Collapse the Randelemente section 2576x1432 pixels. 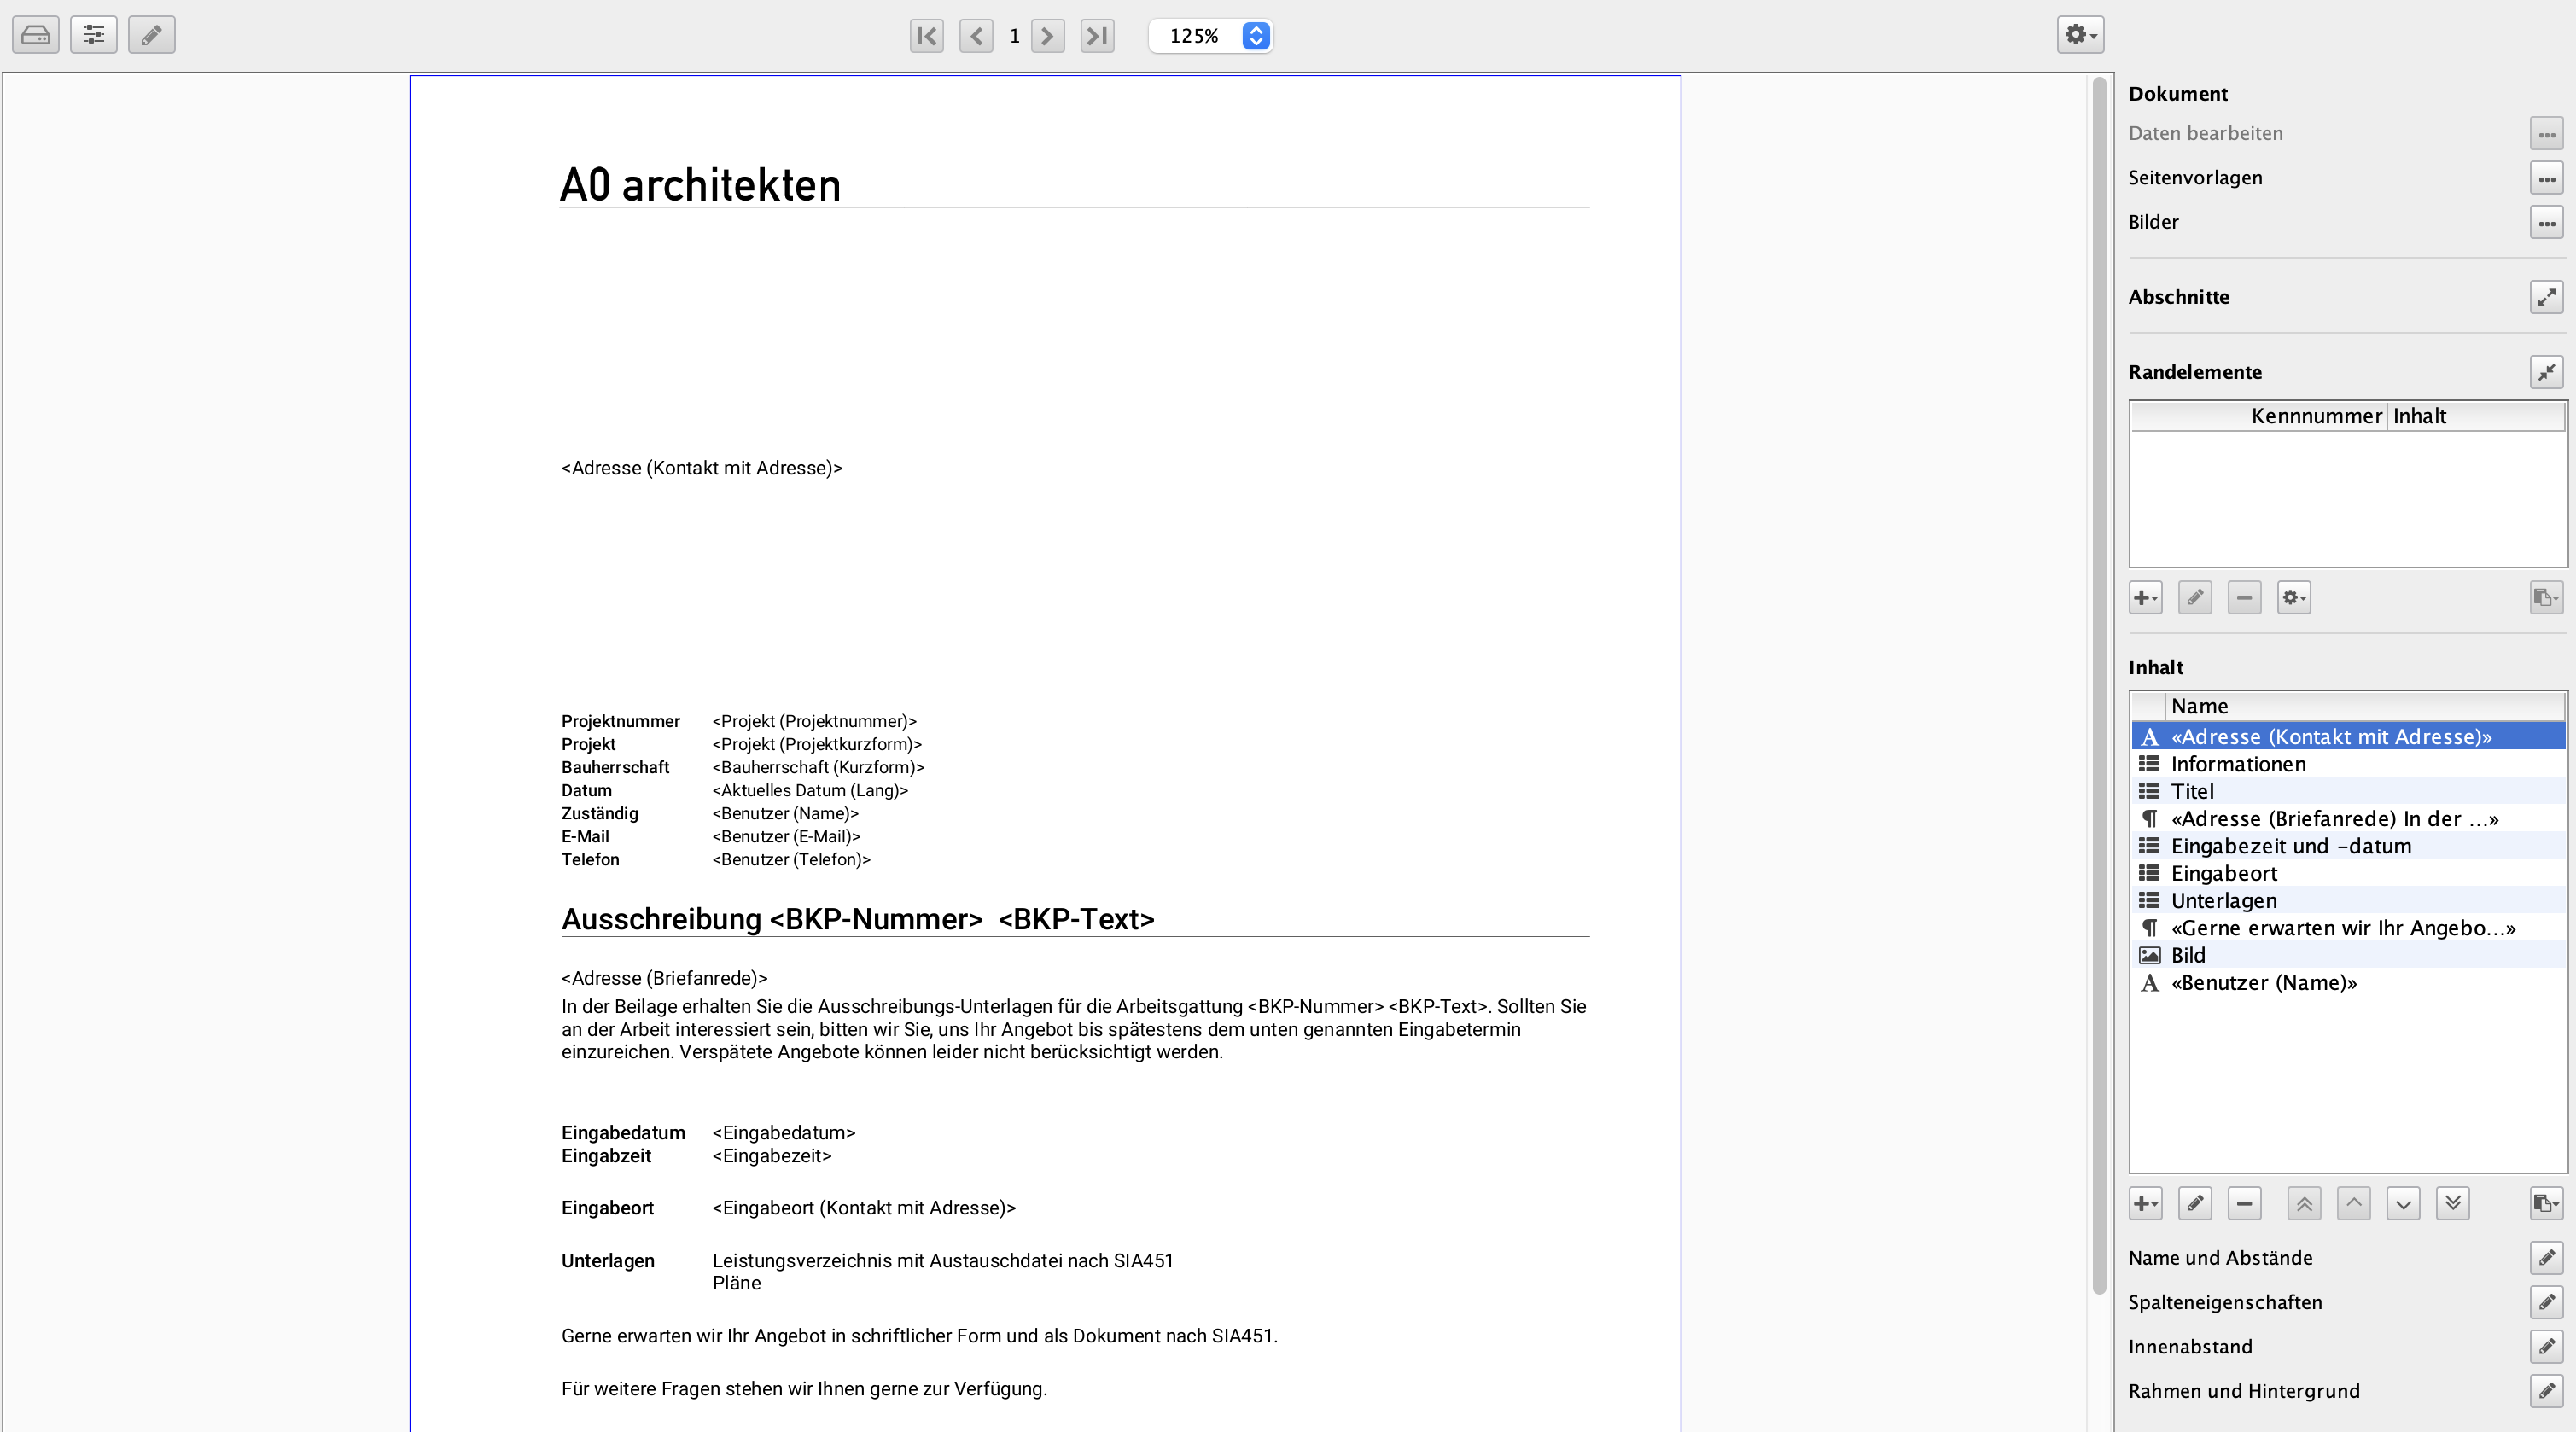click(x=2546, y=372)
